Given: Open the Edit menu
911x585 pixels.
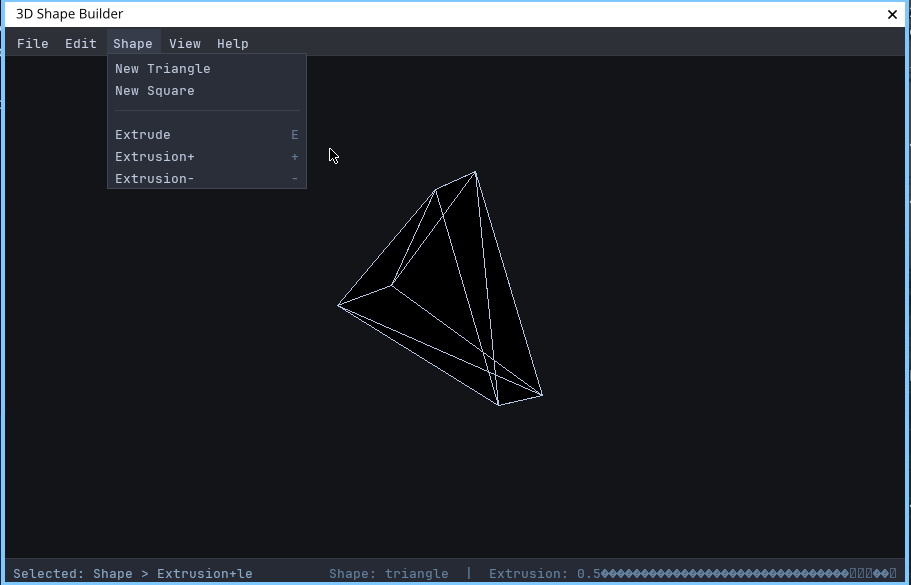Looking at the screenshot, I should coord(81,44).
